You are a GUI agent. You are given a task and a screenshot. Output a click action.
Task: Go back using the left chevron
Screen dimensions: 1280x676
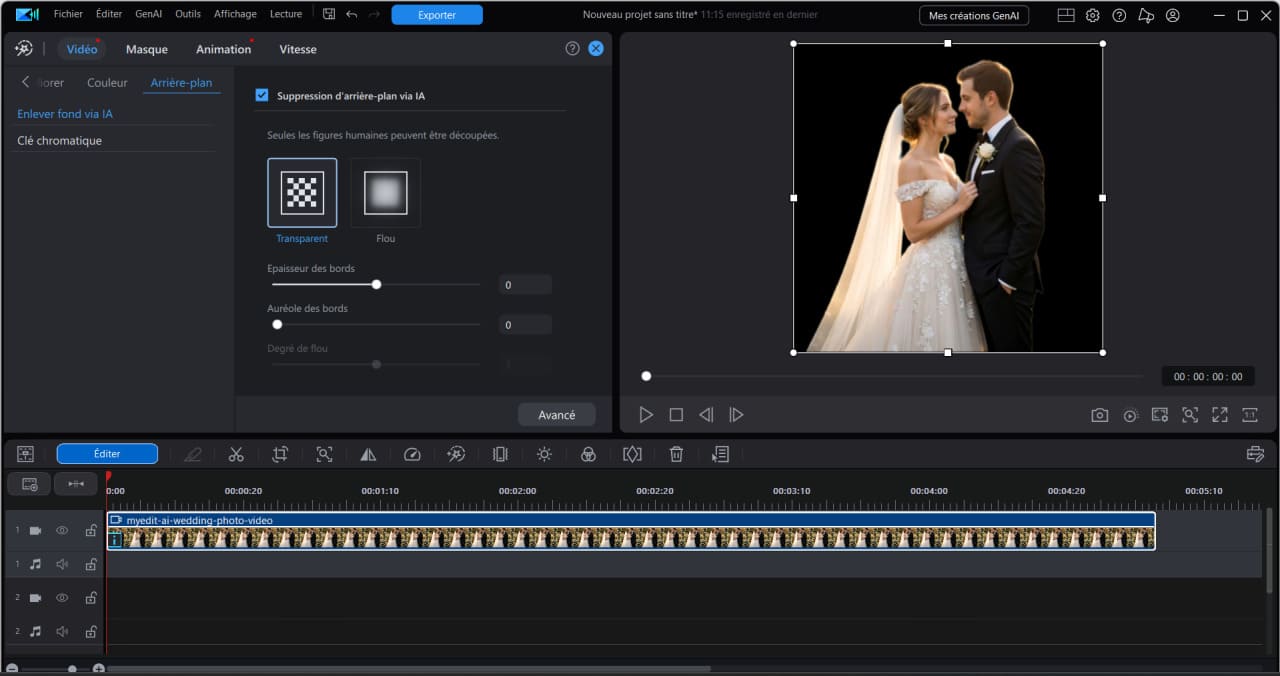pyautogui.click(x=25, y=82)
